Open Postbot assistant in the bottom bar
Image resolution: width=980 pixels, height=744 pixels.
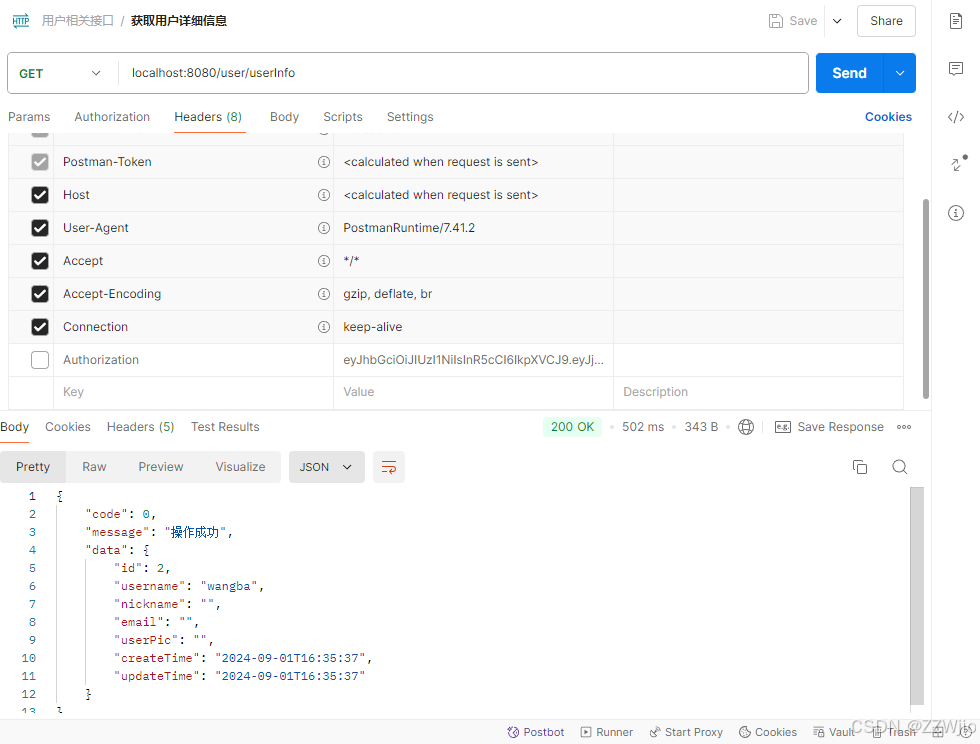536,731
